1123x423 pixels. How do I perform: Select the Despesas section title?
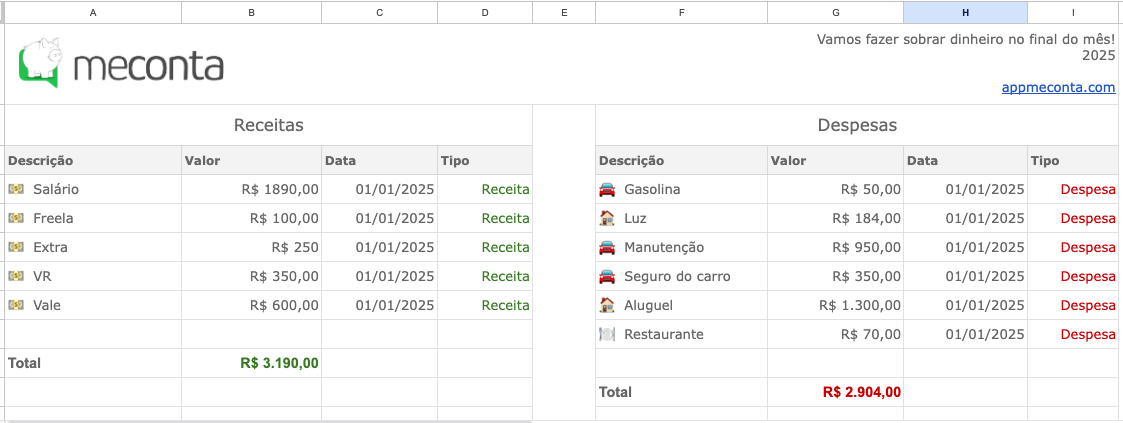pos(857,125)
